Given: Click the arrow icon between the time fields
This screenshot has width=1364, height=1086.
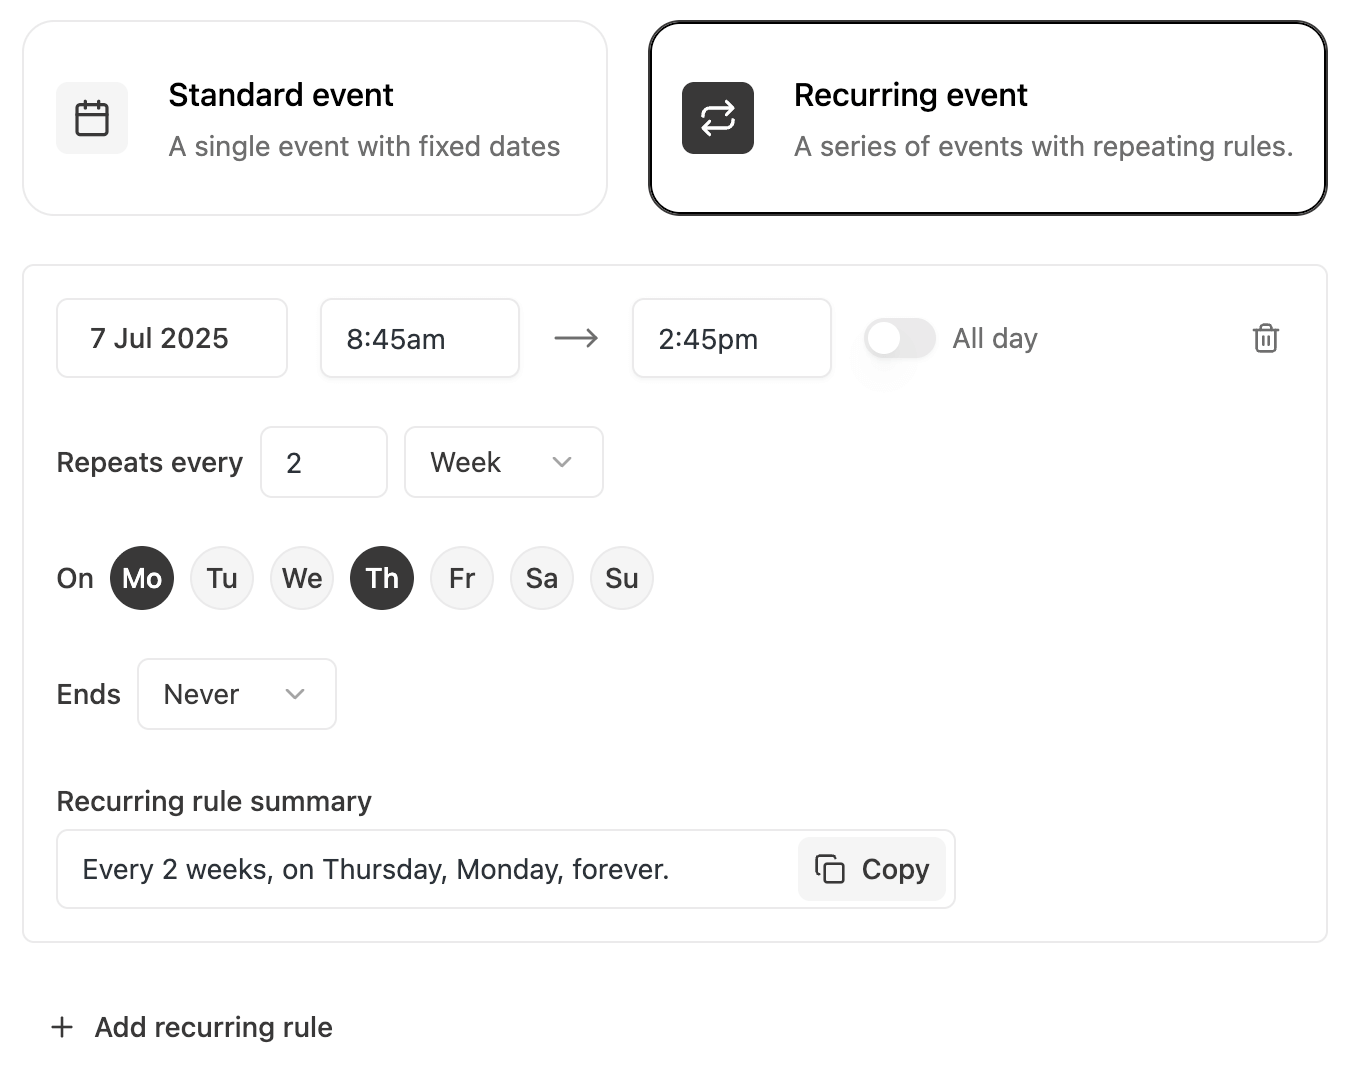Looking at the screenshot, I should pyautogui.click(x=574, y=338).
